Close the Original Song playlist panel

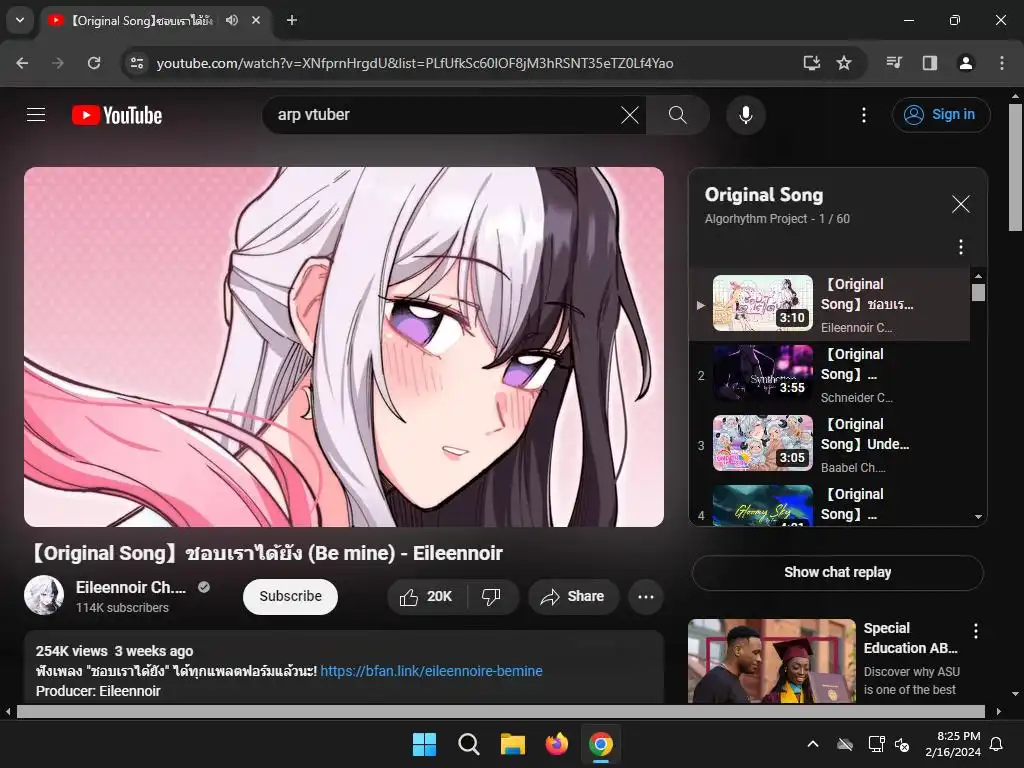pos(960,204)
